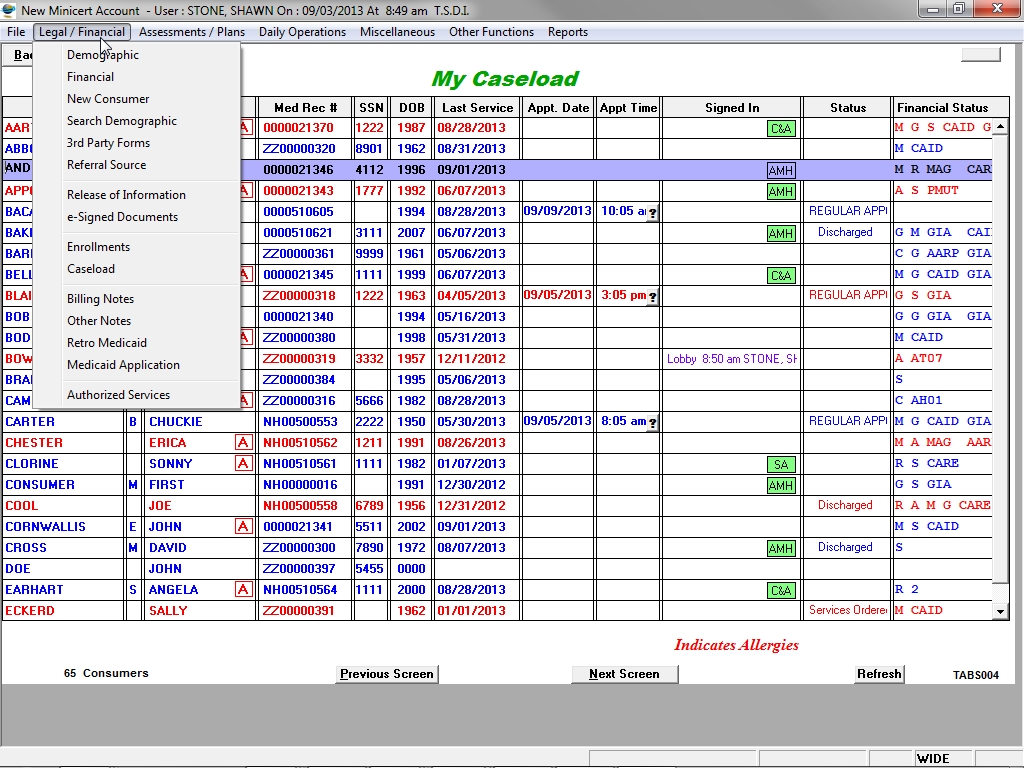1024x768 pixels.
Task: Open Daily Operations menu
Action: tap(302, 32)
